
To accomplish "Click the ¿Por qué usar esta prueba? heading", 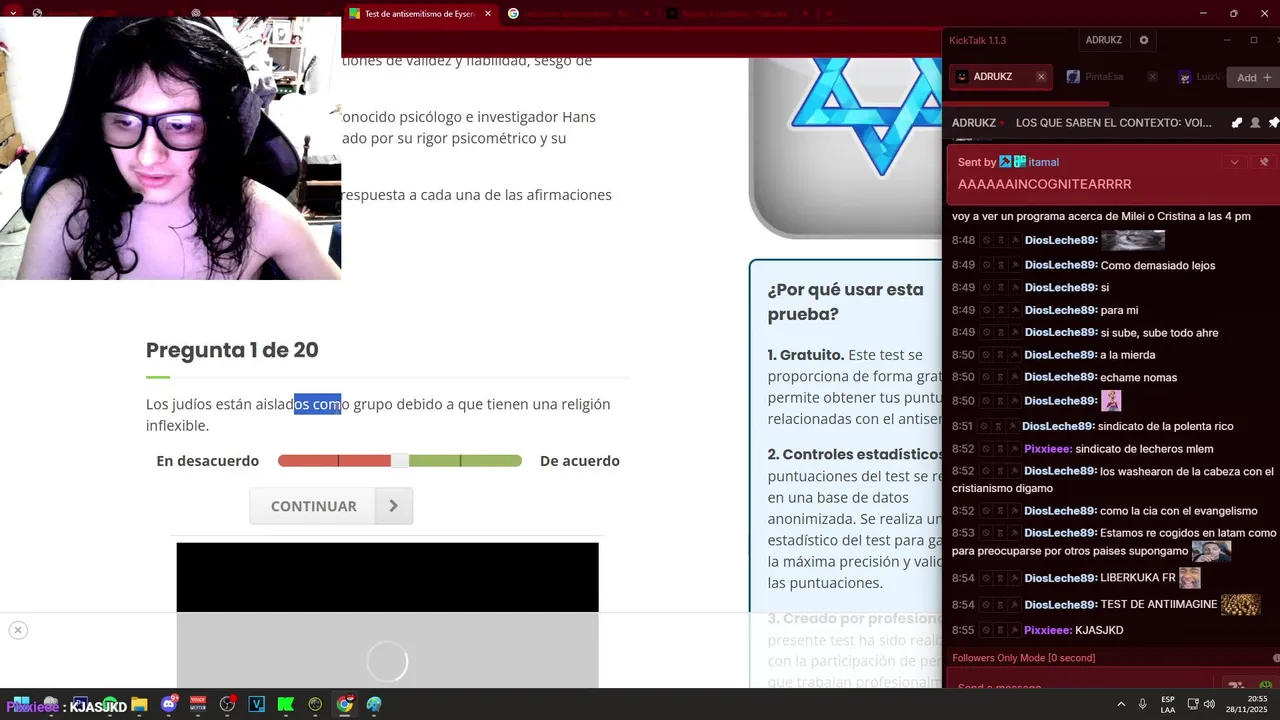I will click(846, 301).
